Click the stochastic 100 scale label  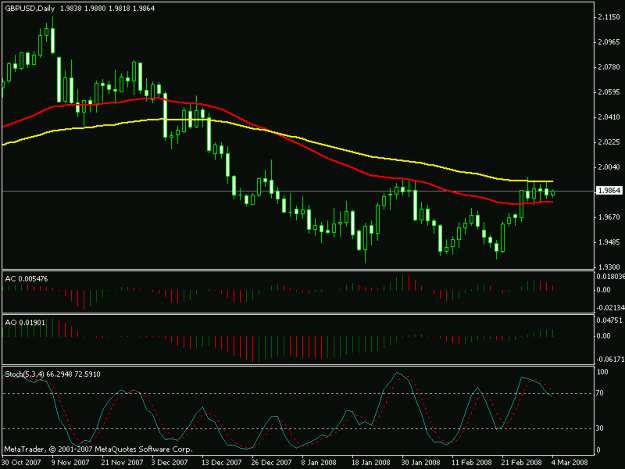603,372
